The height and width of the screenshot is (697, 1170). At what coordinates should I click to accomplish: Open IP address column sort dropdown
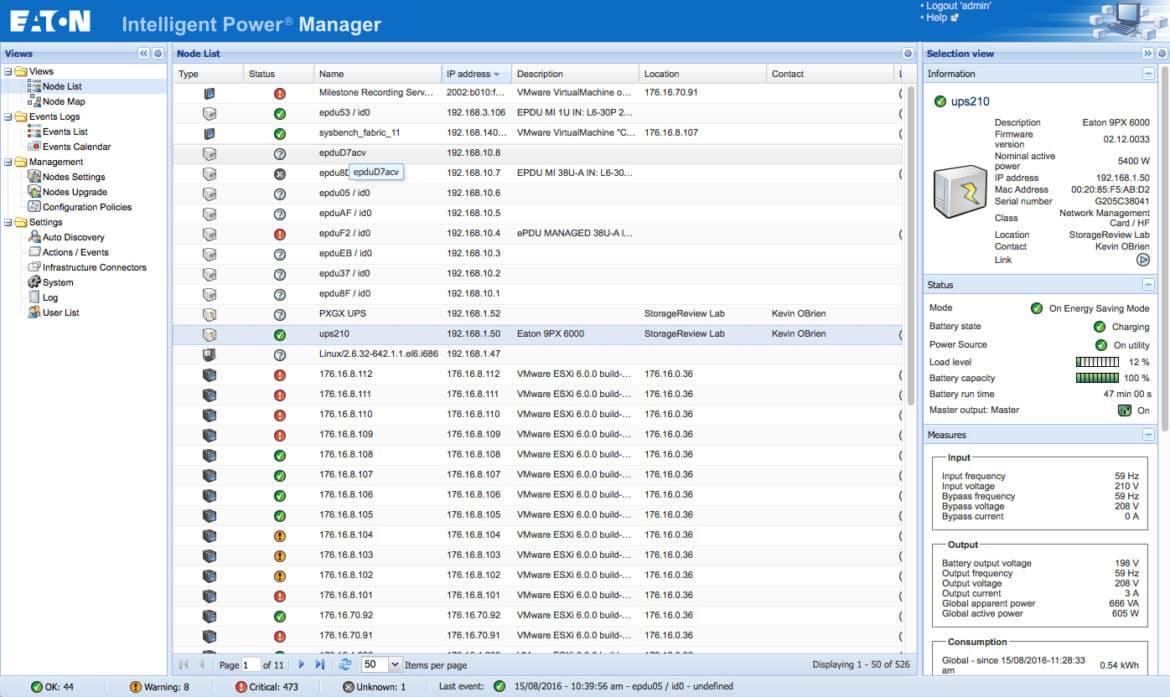point(497,74)
